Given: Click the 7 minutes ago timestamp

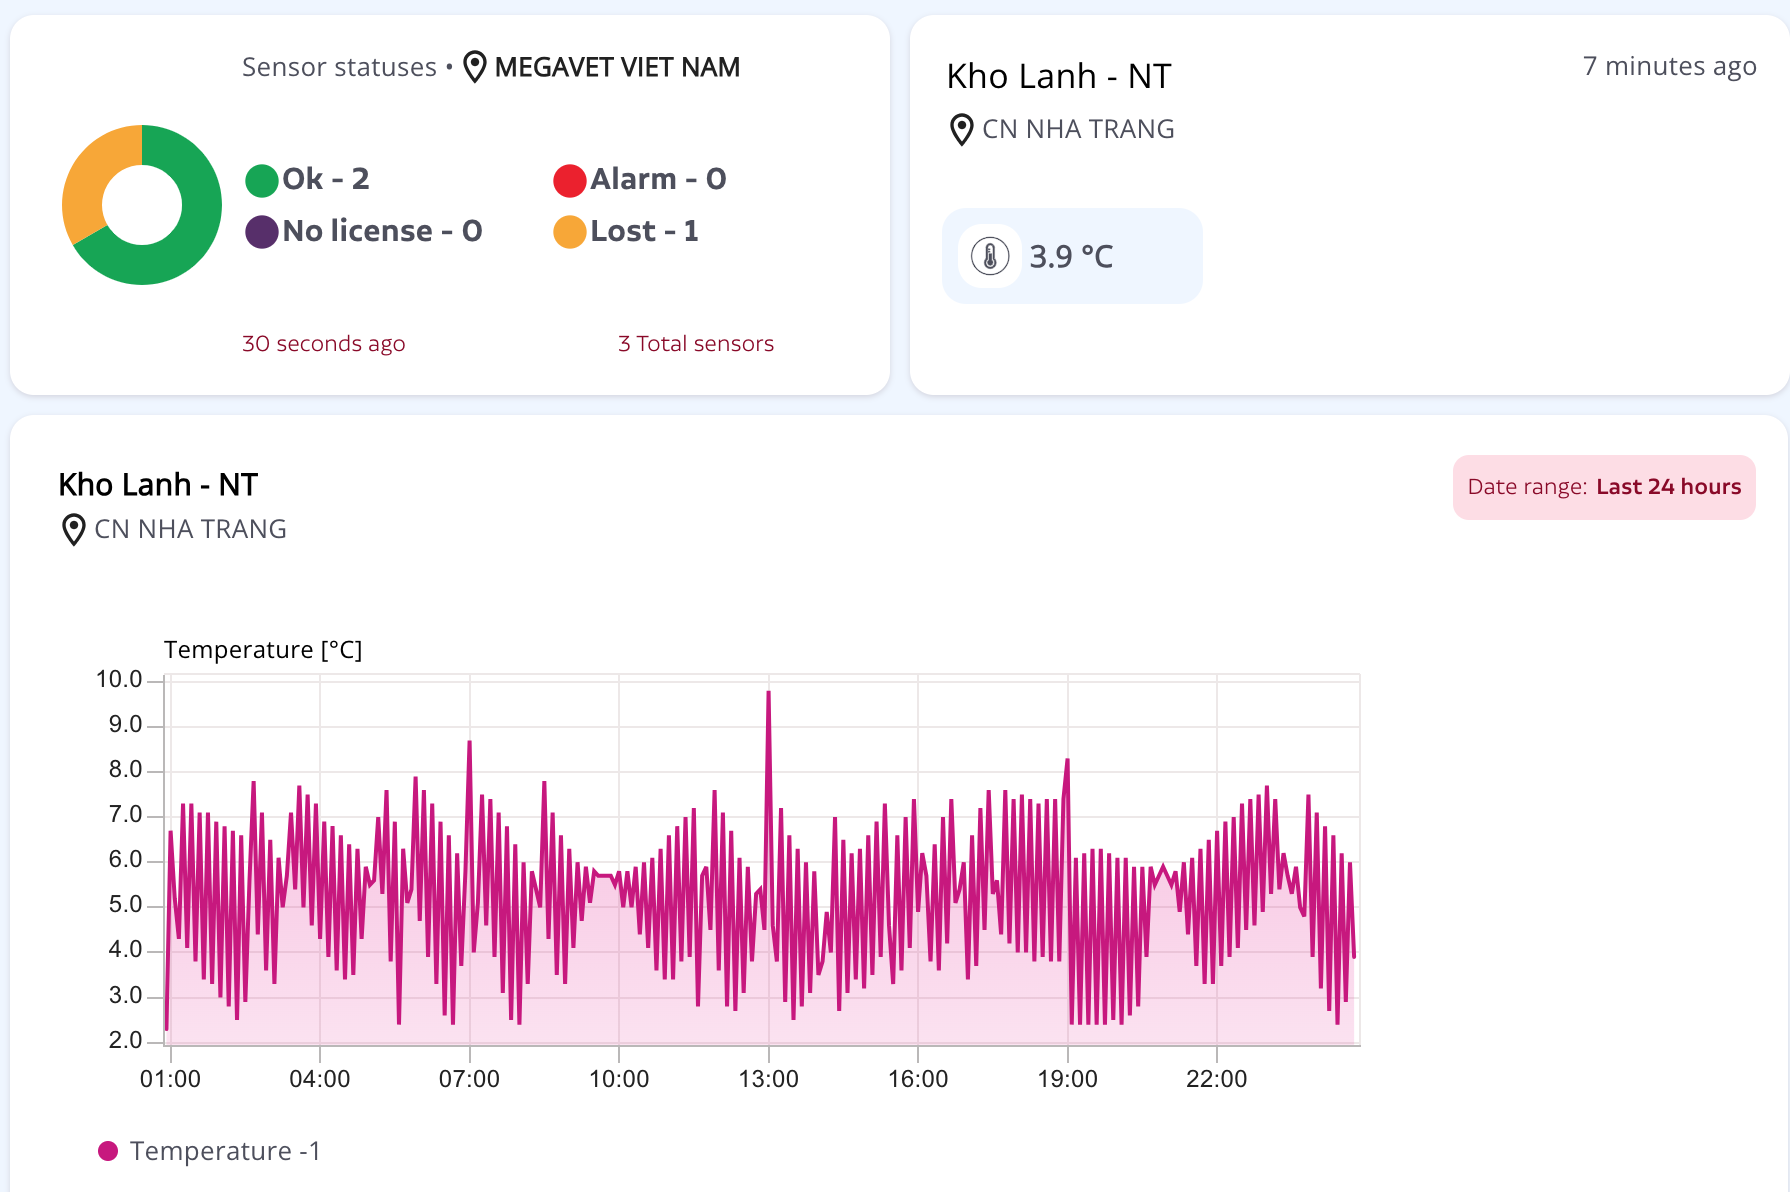Looking at the screenshot, I should coord(1670,66).
